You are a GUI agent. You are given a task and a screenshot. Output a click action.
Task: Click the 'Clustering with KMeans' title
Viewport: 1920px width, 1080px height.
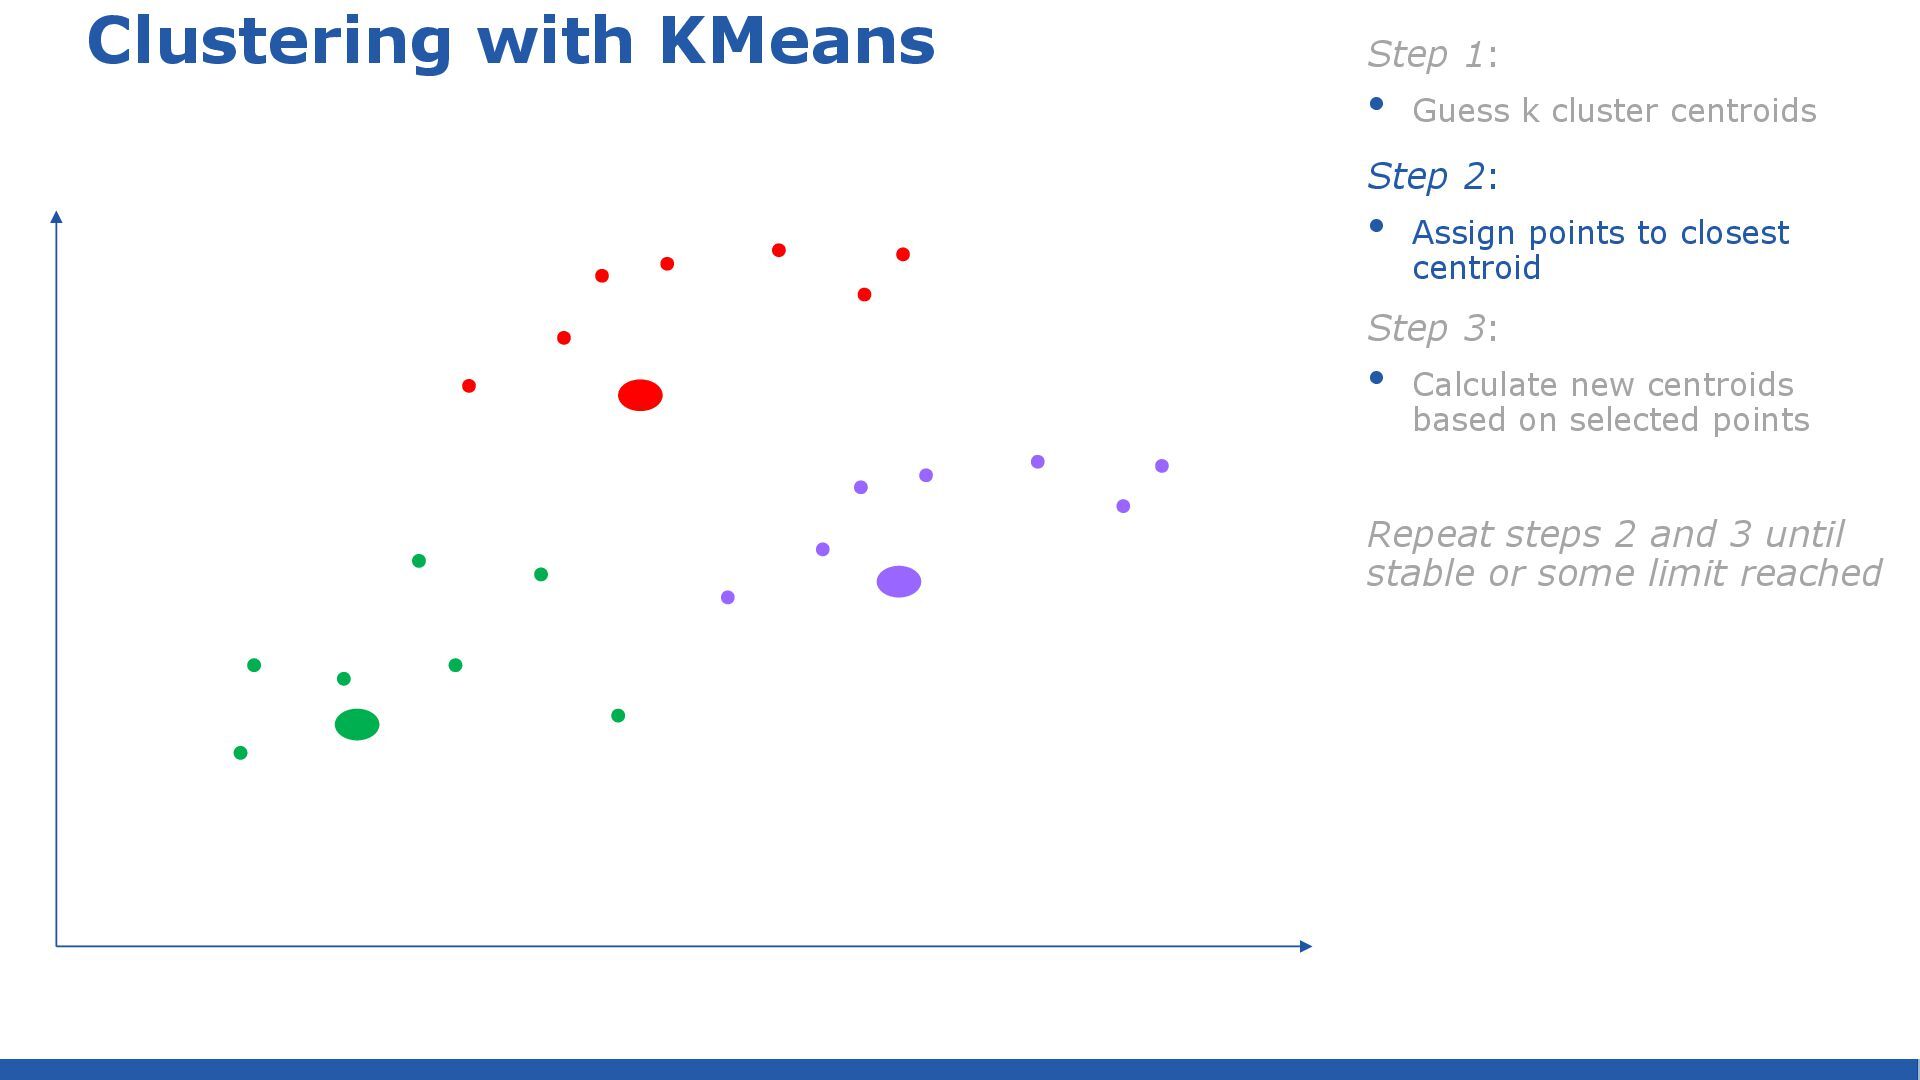pos(511,41)
